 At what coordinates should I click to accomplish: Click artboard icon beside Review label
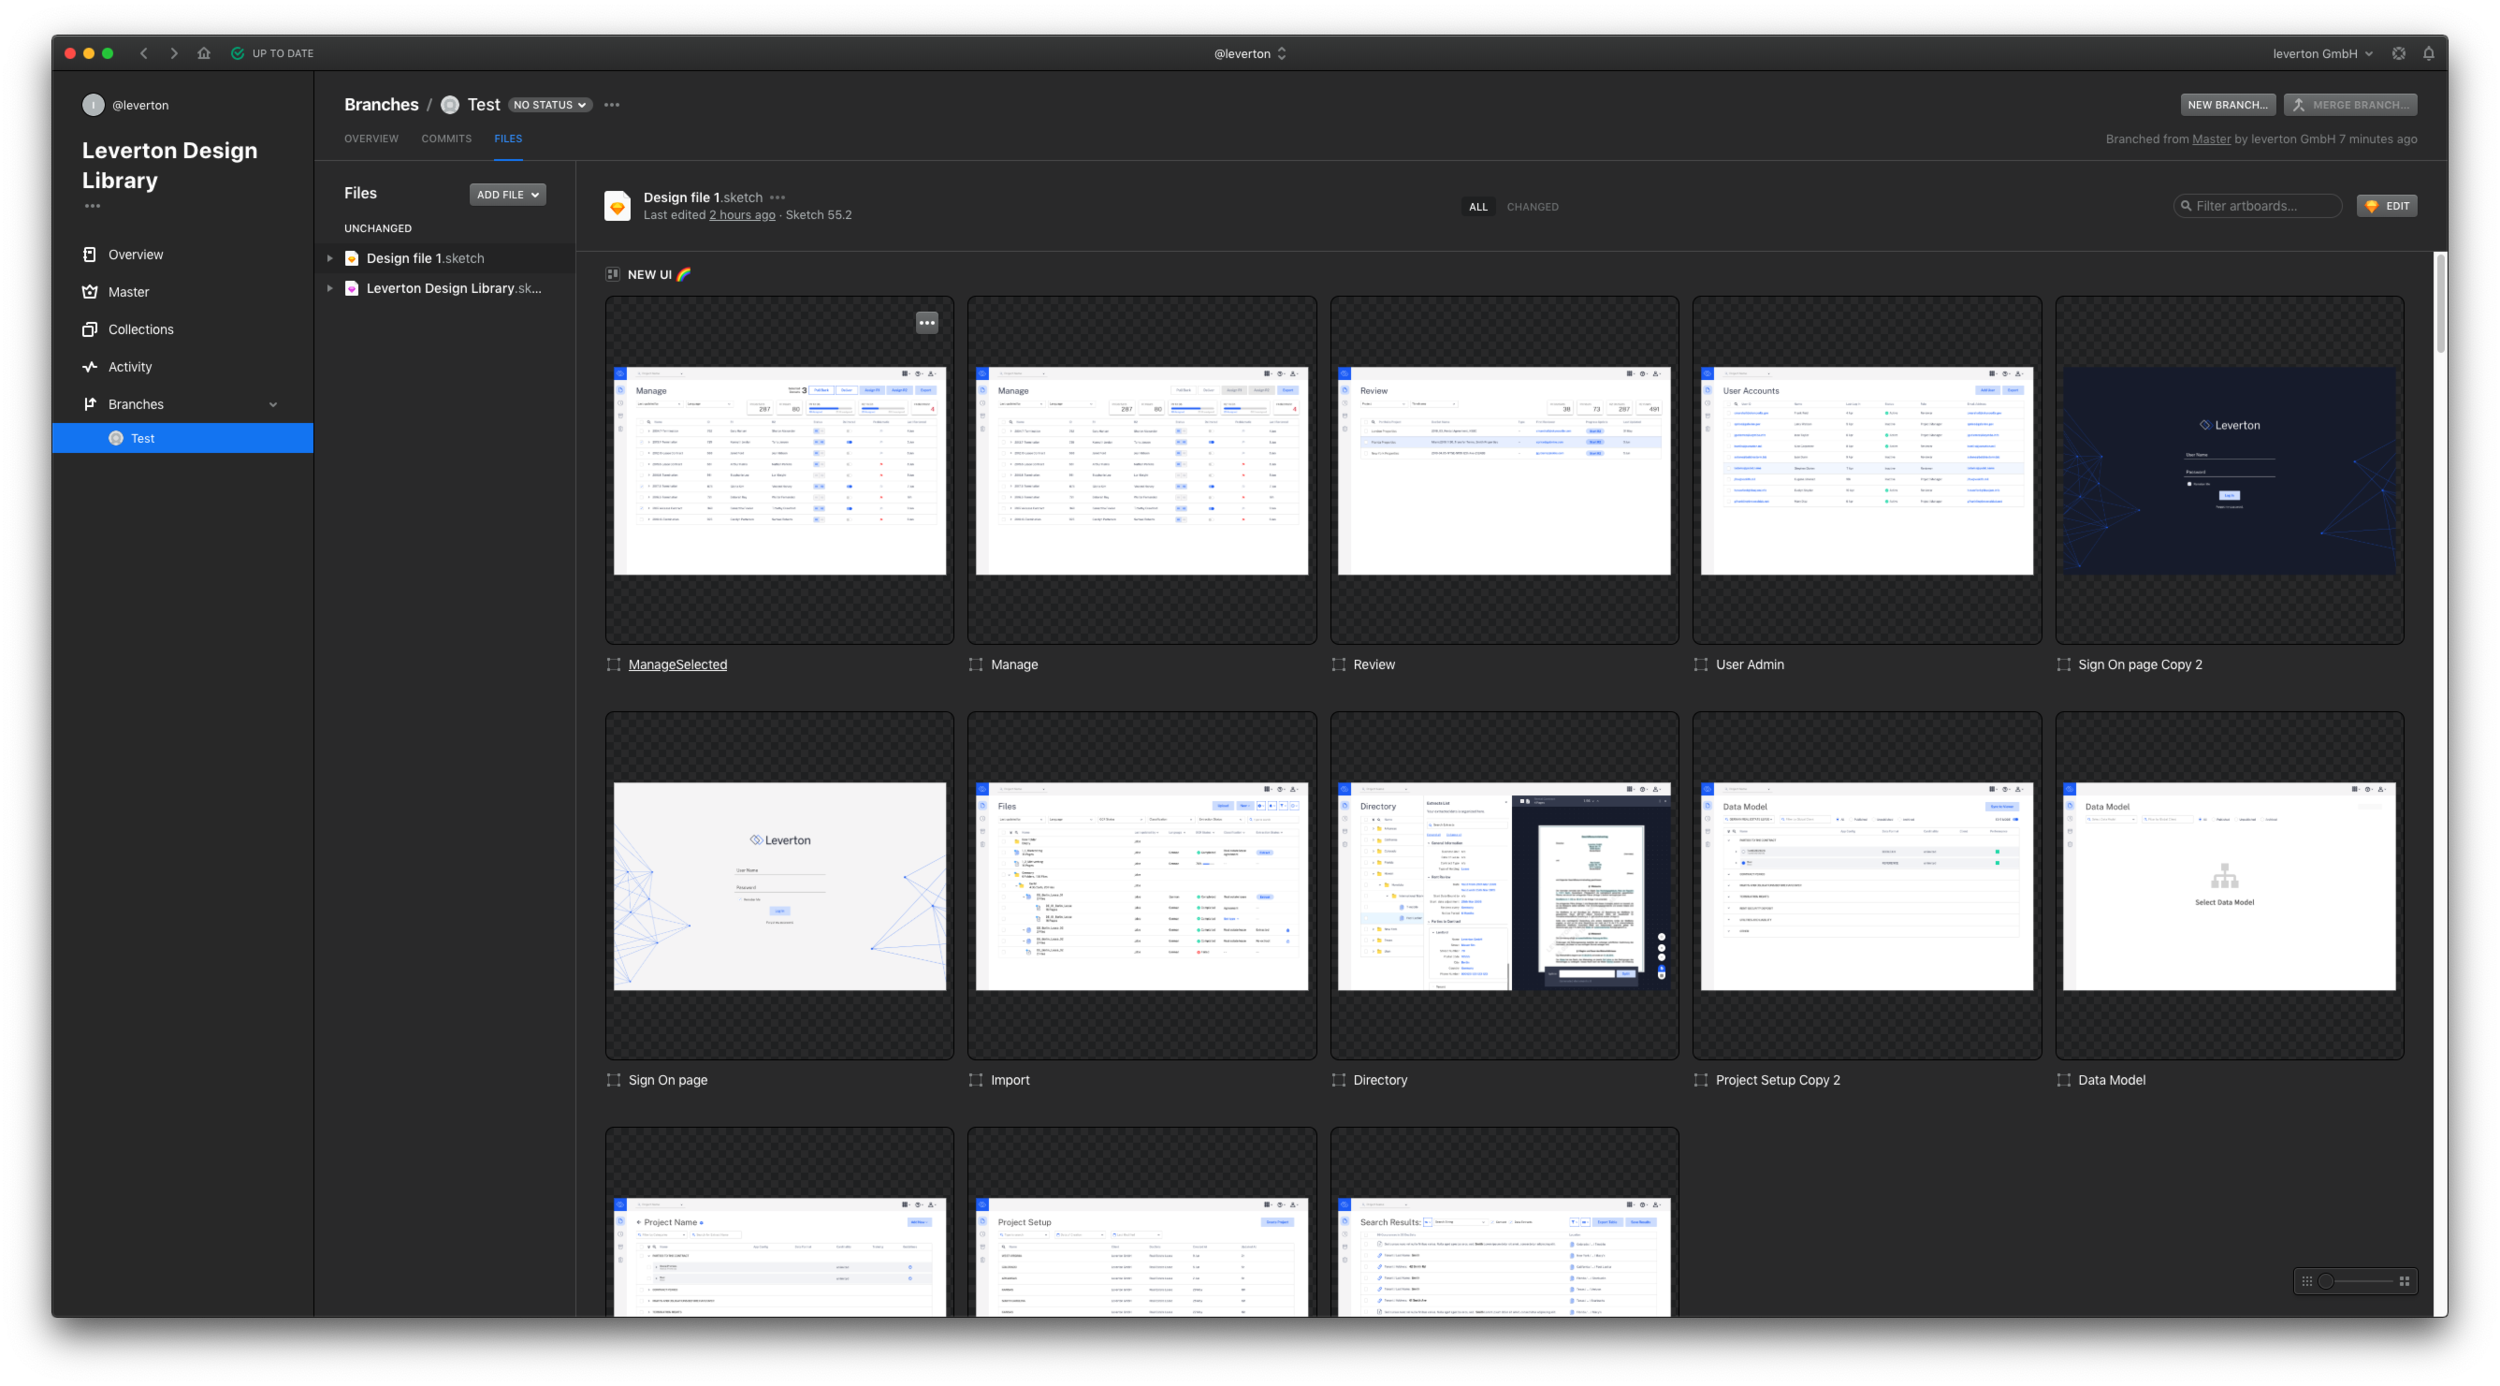coord(1339,664)
